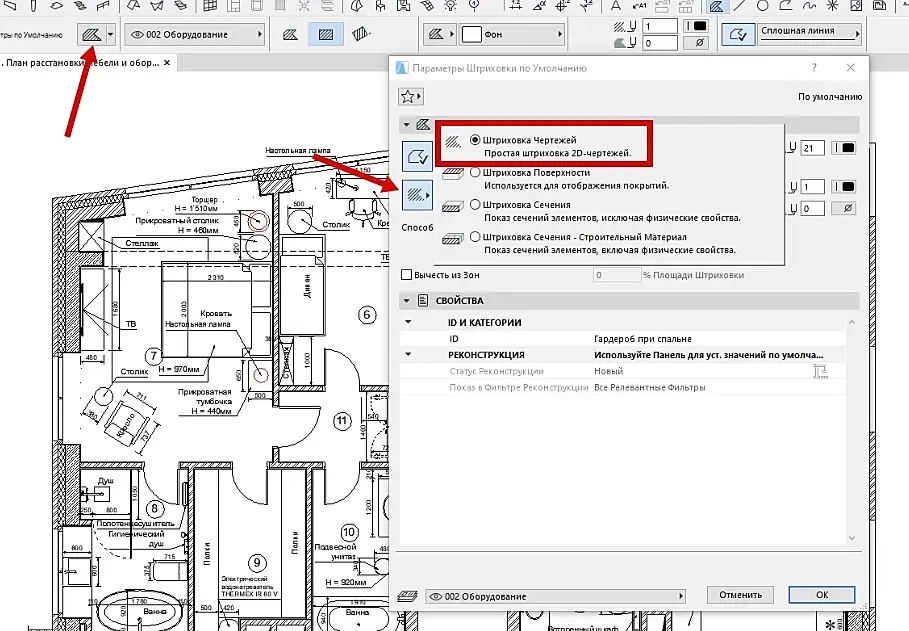
Task: Confirm the dialog with the OK button
Action: 821,595
